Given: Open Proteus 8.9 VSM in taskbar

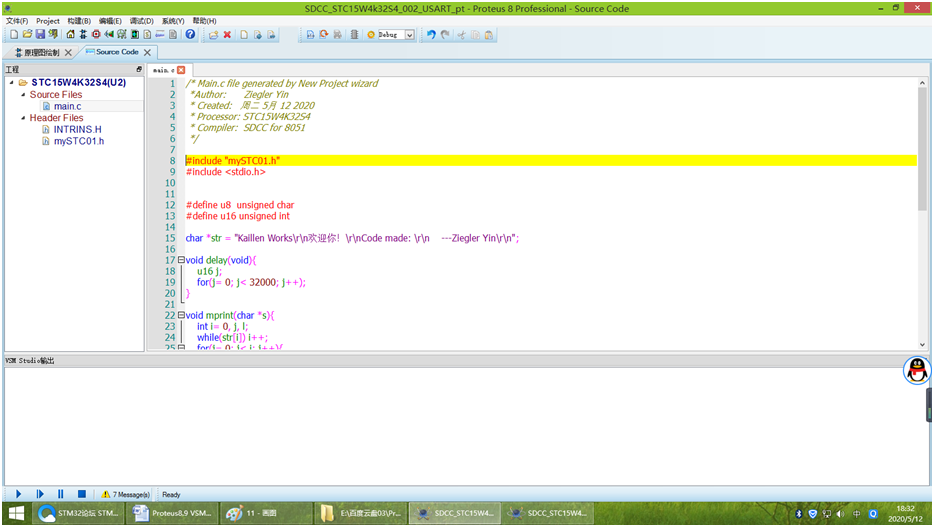Looking at the screenshot, I should [170, 514].
